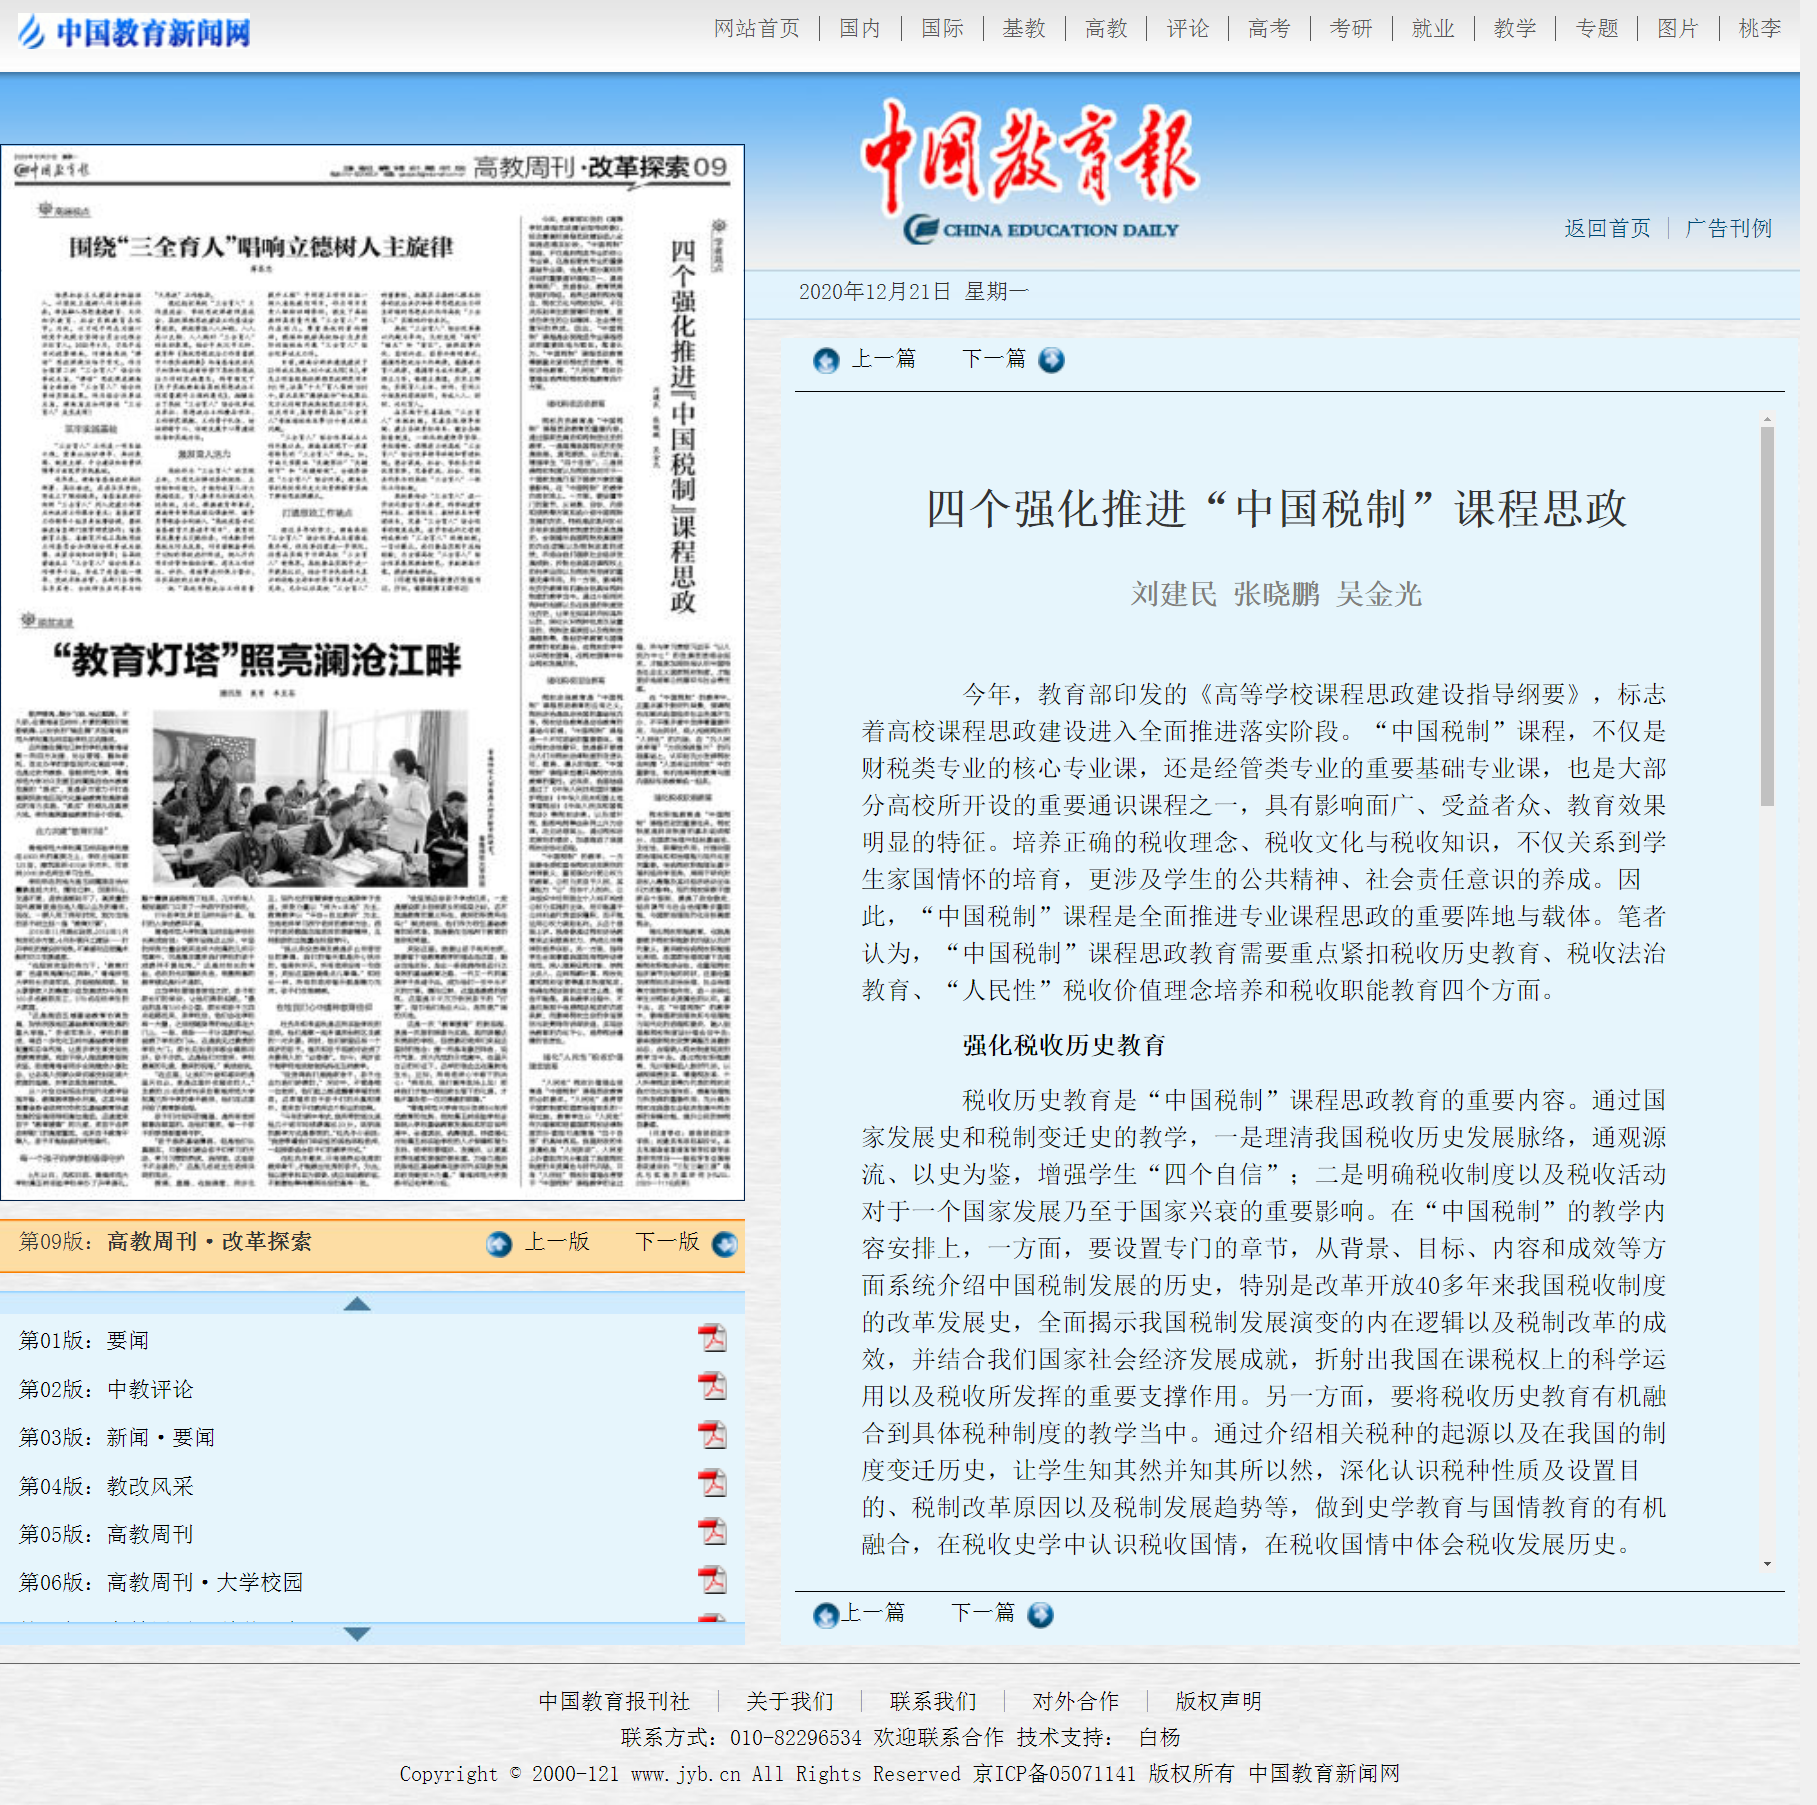This screenshot has height=1805, width=1817.
Task: Click the newspaper page thumbnail image
Action: click(x=372, y=672)
